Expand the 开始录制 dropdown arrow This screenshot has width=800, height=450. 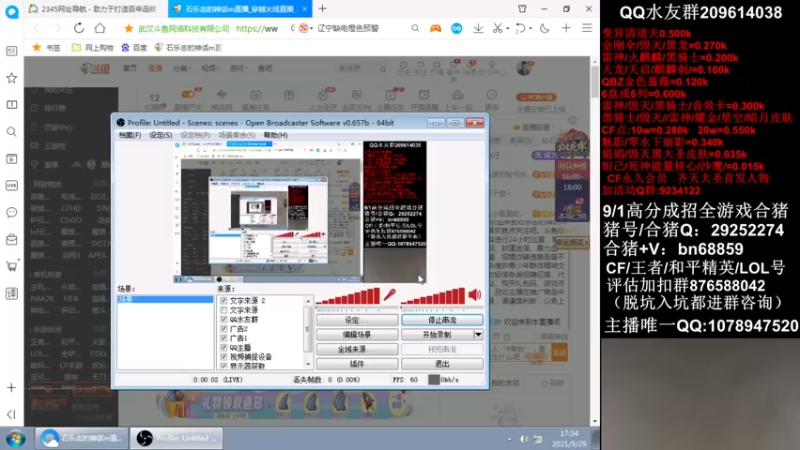pos(478,335)
